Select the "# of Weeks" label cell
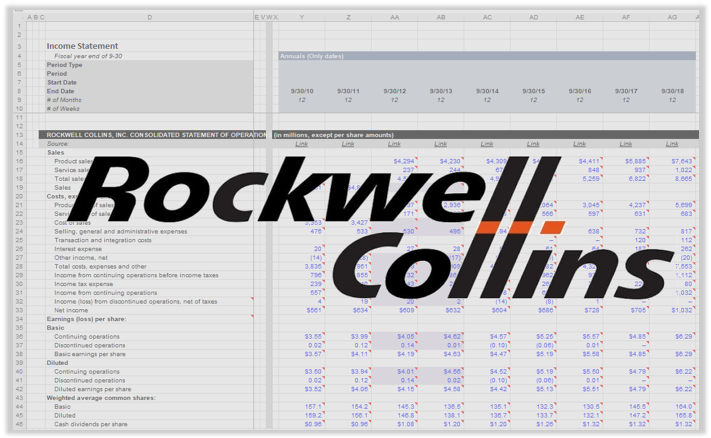The width and height of the screenshot is (711, 438). 63,109
